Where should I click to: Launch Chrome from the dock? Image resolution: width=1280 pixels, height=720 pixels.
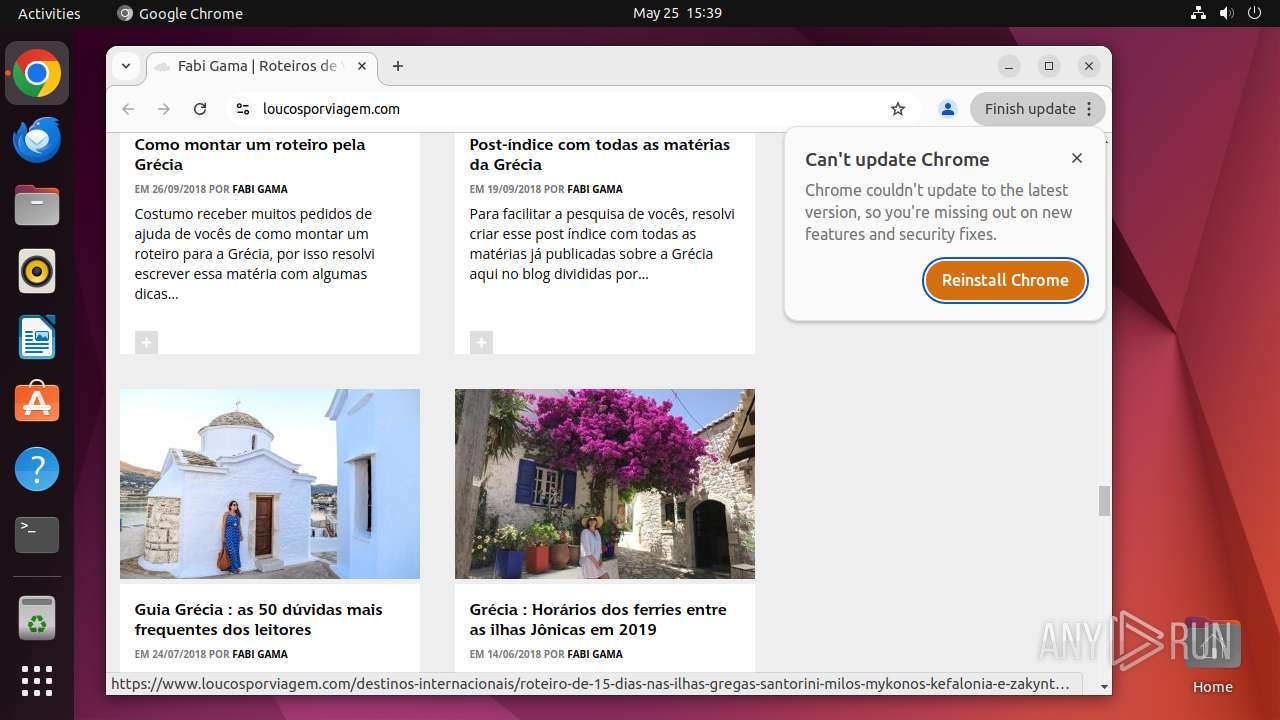37,74
